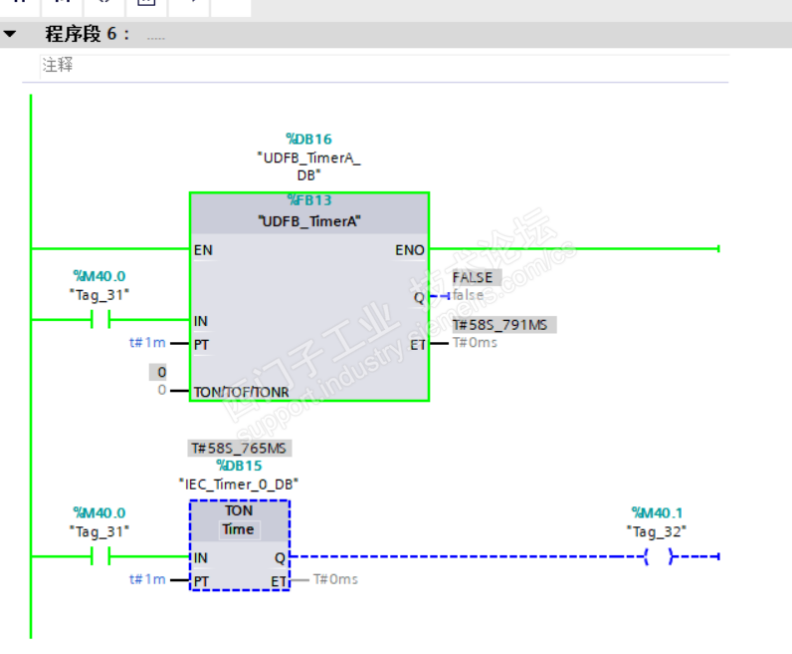This screenshot has height=654, width=792.
Task: Open the Time data type selector in the TON block
Action: [239, 529]
